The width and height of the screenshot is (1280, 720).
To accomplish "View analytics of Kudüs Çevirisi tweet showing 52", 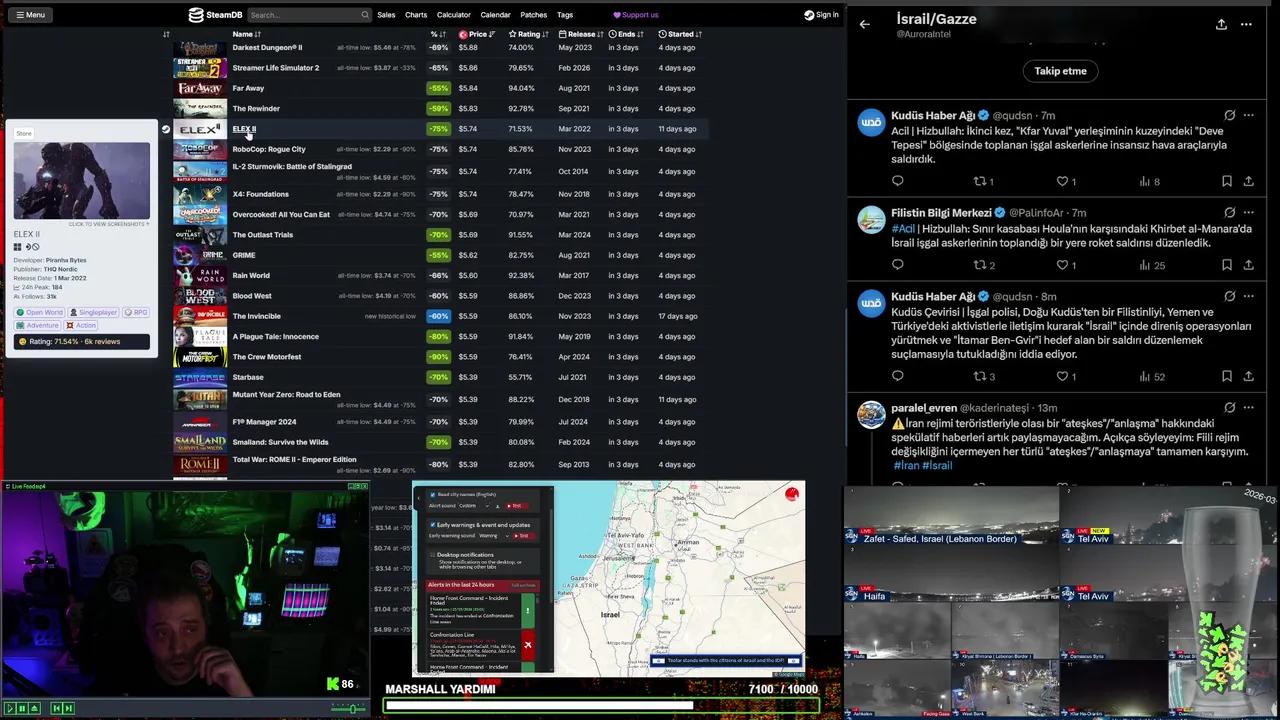I will (x=1152, y=376).
